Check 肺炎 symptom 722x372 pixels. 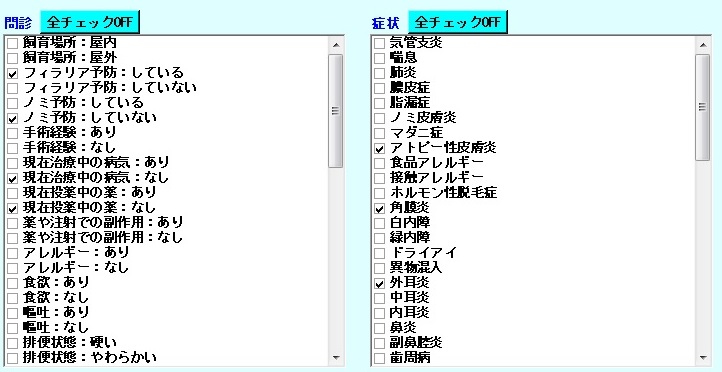(379, 74)
